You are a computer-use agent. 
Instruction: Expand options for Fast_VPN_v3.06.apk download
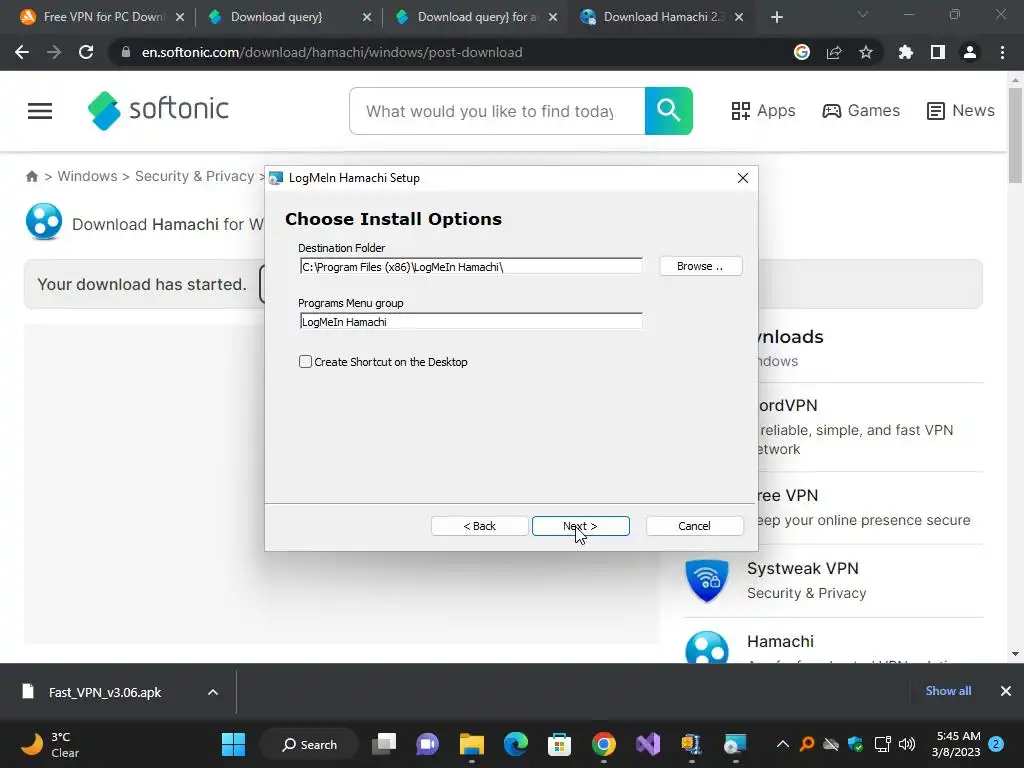[213, 692]
